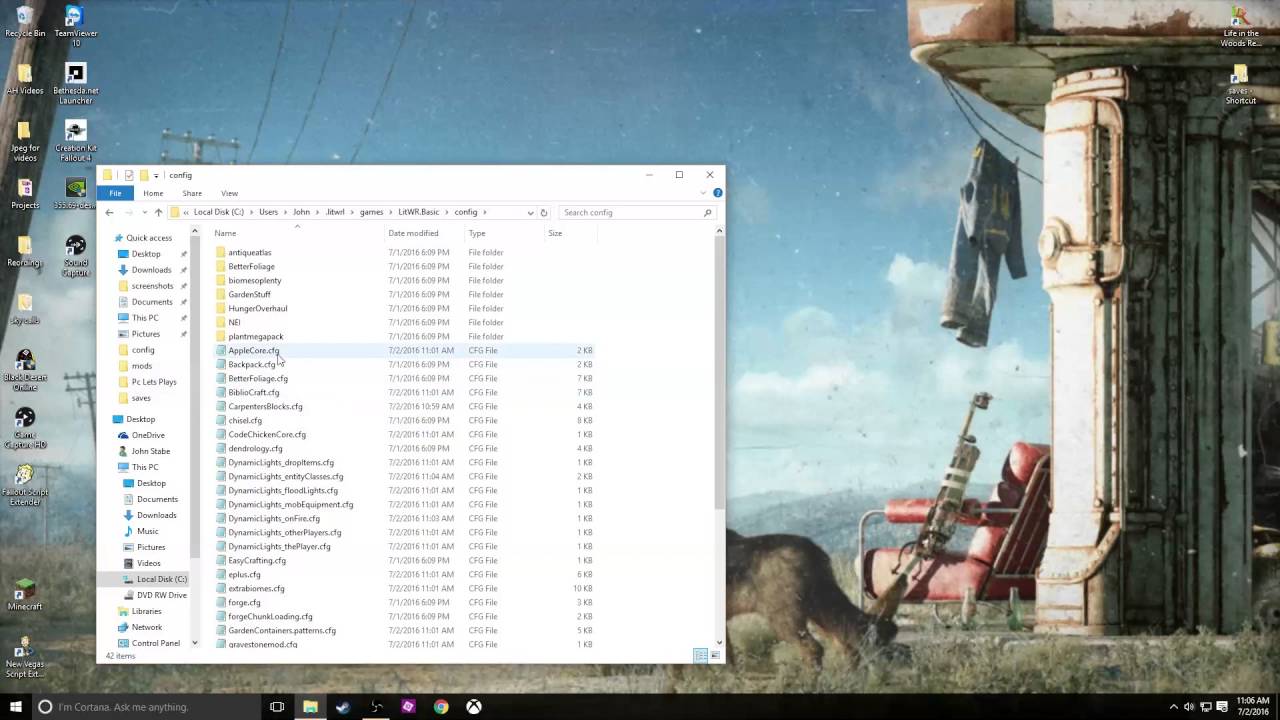Select the antiqueatlas folder
Screen dimensions: 1280x720
(x=249, y=252)
